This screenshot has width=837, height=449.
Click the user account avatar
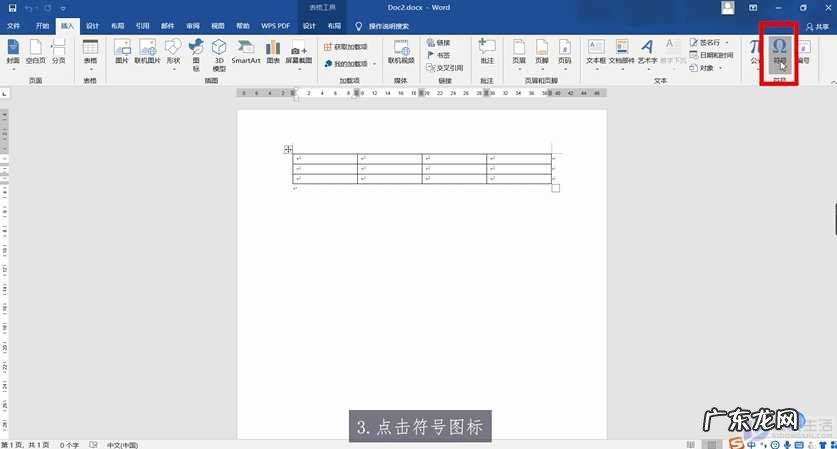point(728,7)
